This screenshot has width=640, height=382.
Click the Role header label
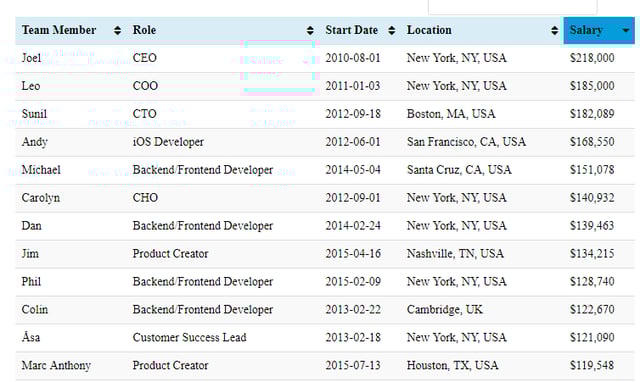(144, 30)
